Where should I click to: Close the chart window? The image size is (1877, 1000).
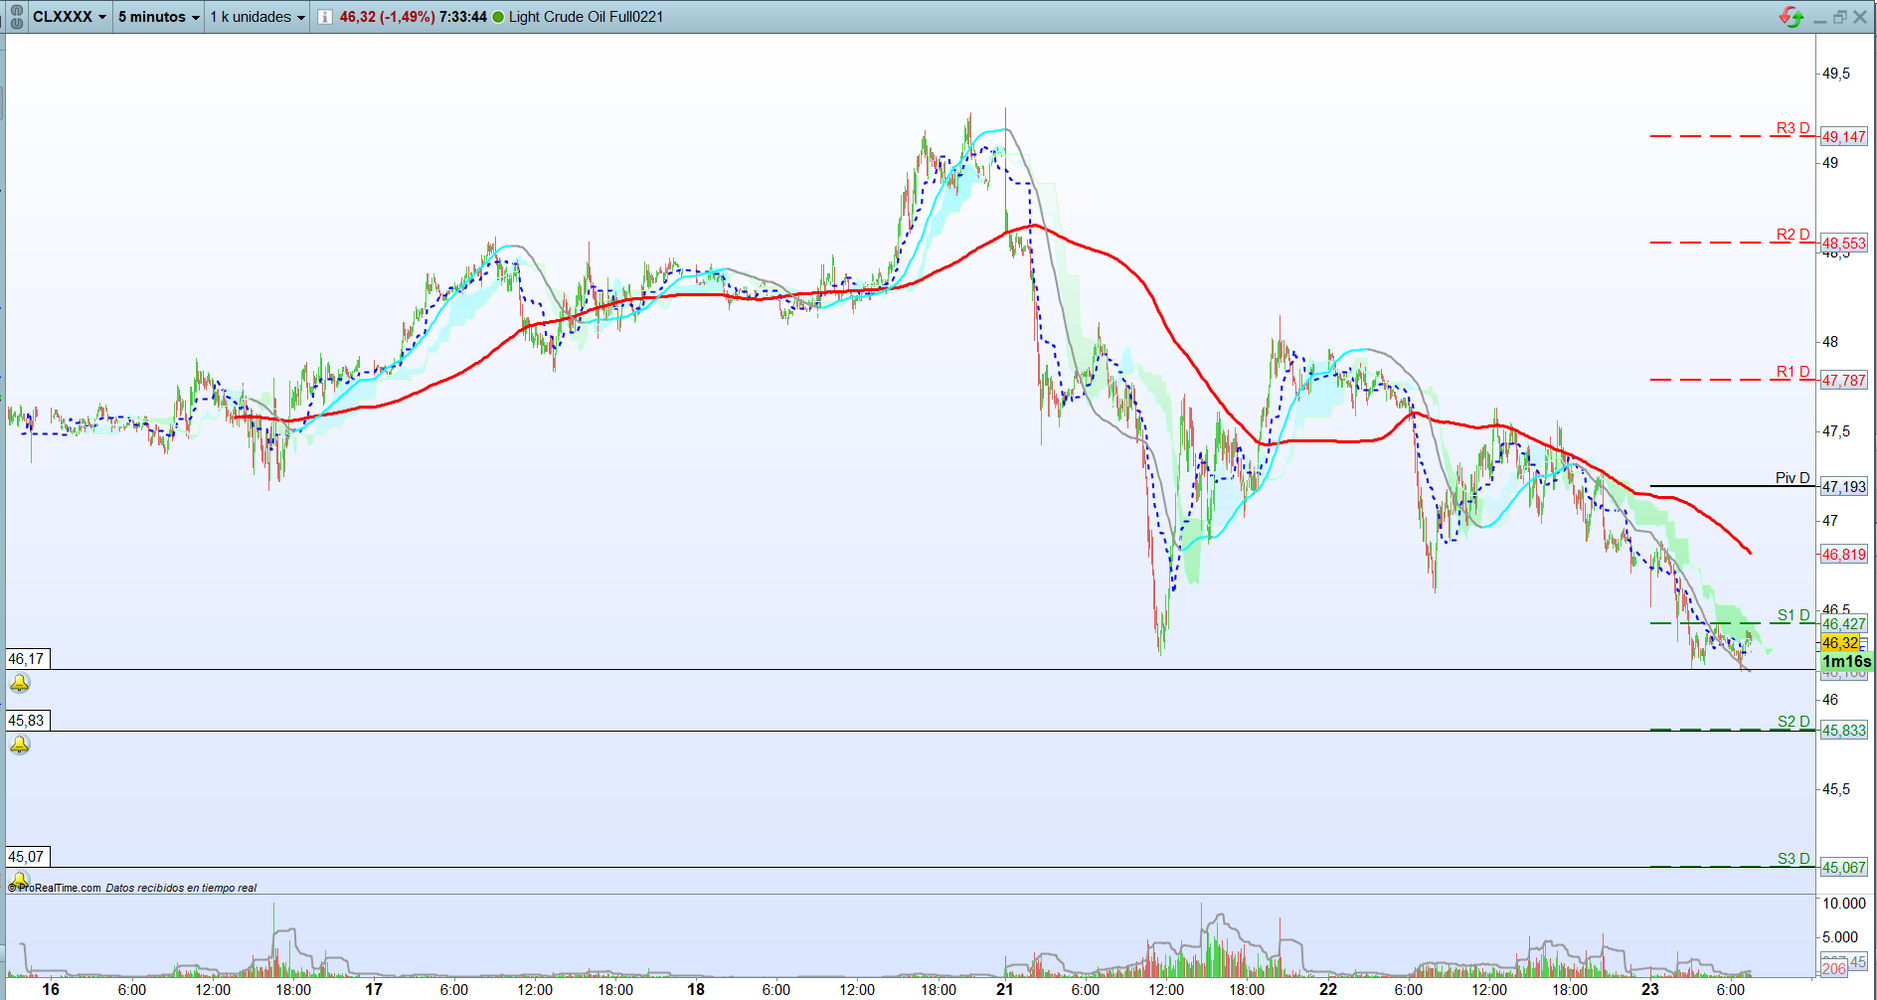tap(1861, 18)
